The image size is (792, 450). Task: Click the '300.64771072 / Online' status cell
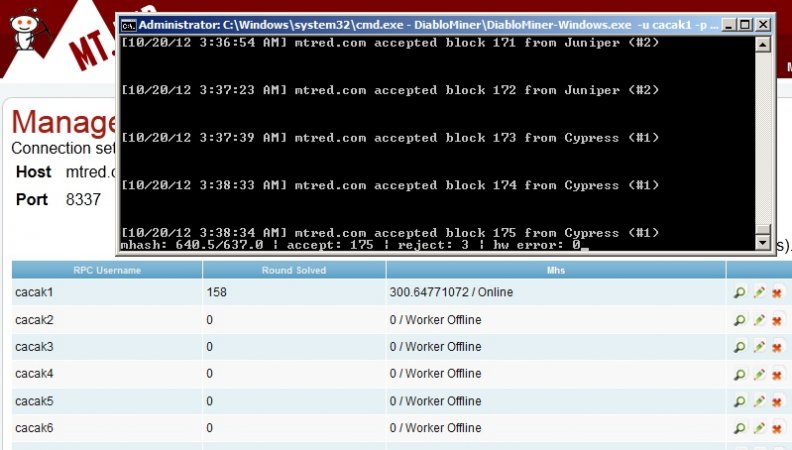556,292
